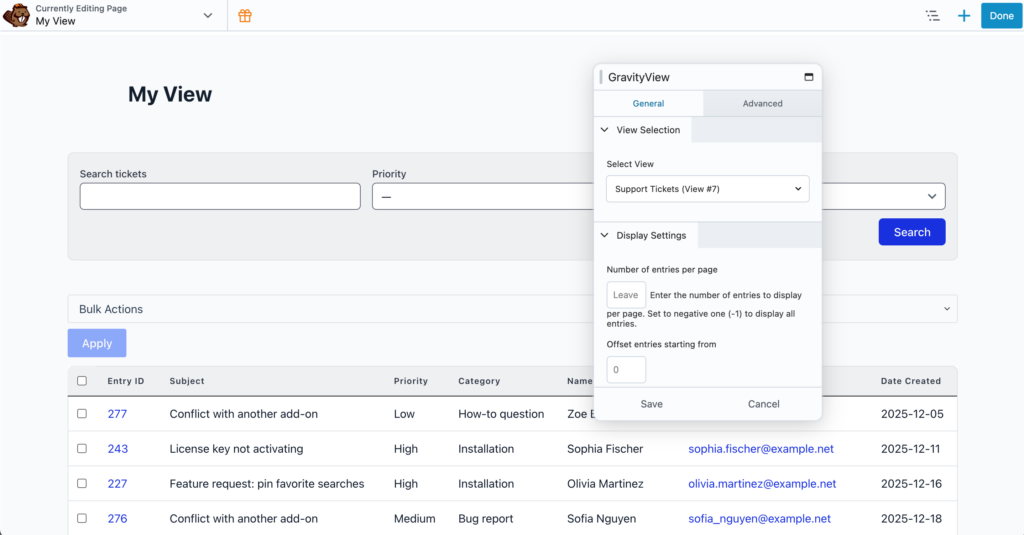Click the Date Created column header
Image resolution: width=1024 pixels, height=535 pixels.
click(x=910, y=381)
